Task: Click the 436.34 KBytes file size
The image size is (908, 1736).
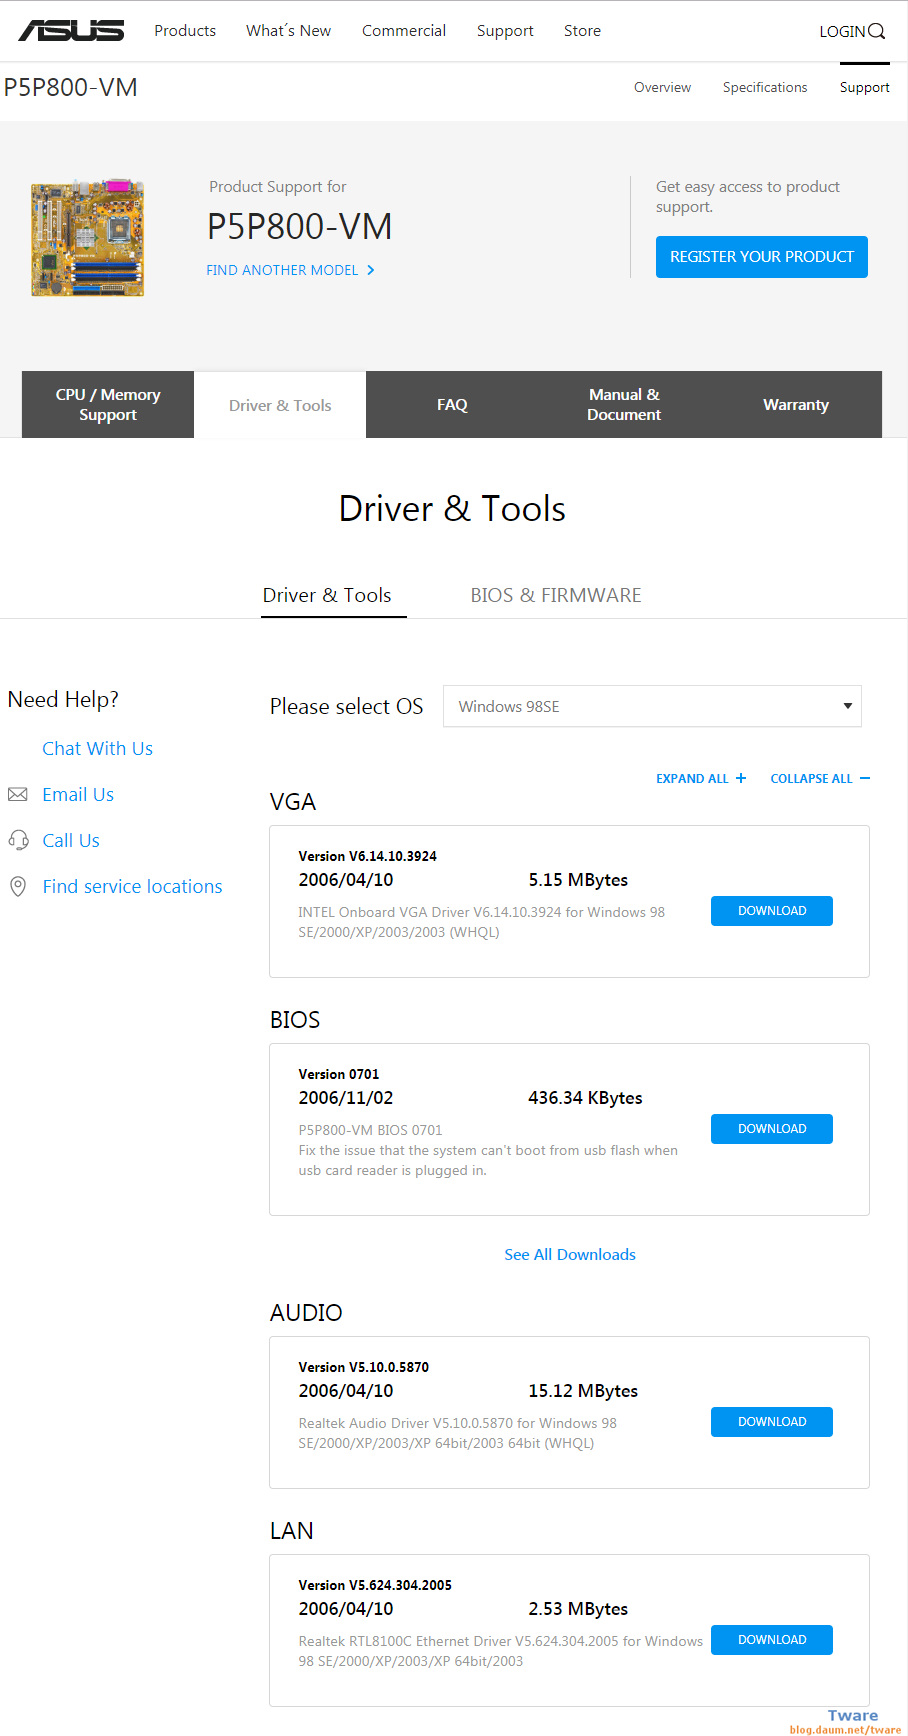Action: (585, 1098)
